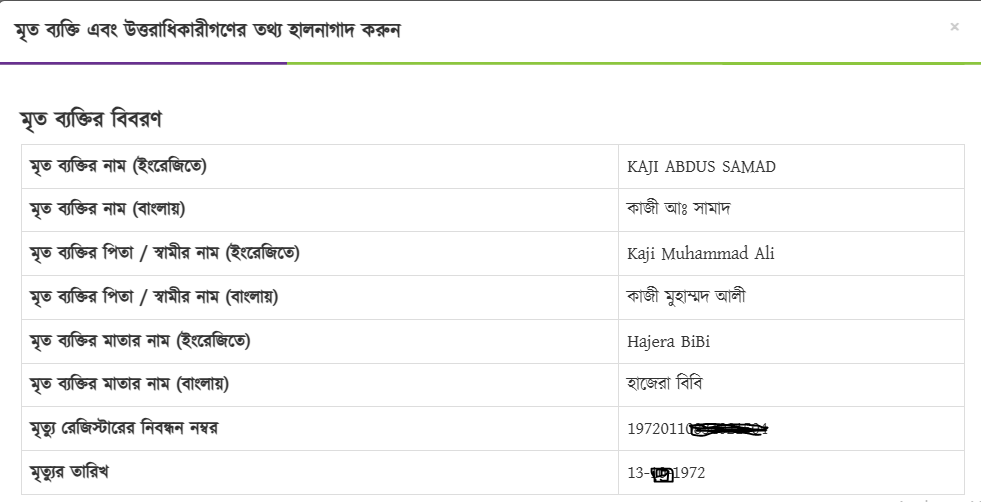Select the 'মৃত্যু রেজিস্টারের নিবন্ধন নম্বর' label cell
The image size is (981, 502).
[124, 428]
